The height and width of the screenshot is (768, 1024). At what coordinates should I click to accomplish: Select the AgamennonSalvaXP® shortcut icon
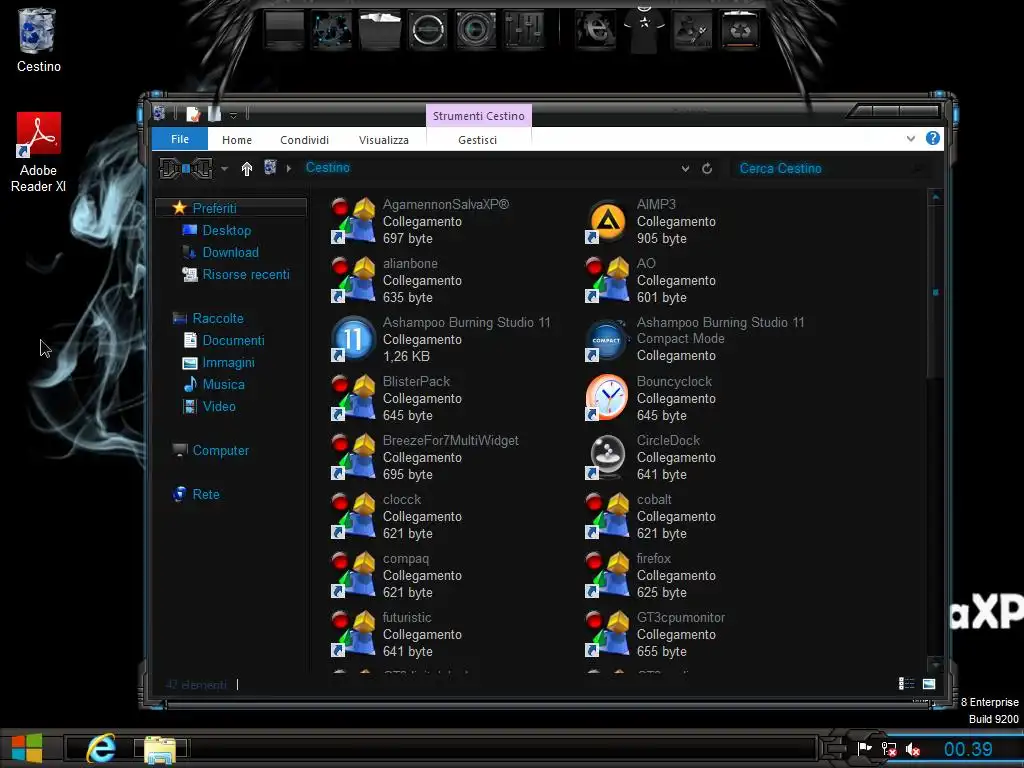pos(353,221)
